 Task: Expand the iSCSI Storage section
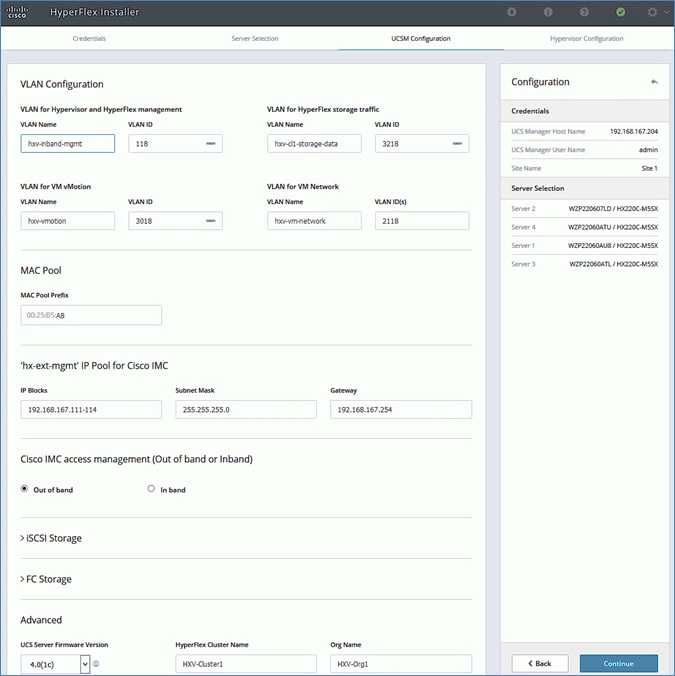click(x=51, y=538)
